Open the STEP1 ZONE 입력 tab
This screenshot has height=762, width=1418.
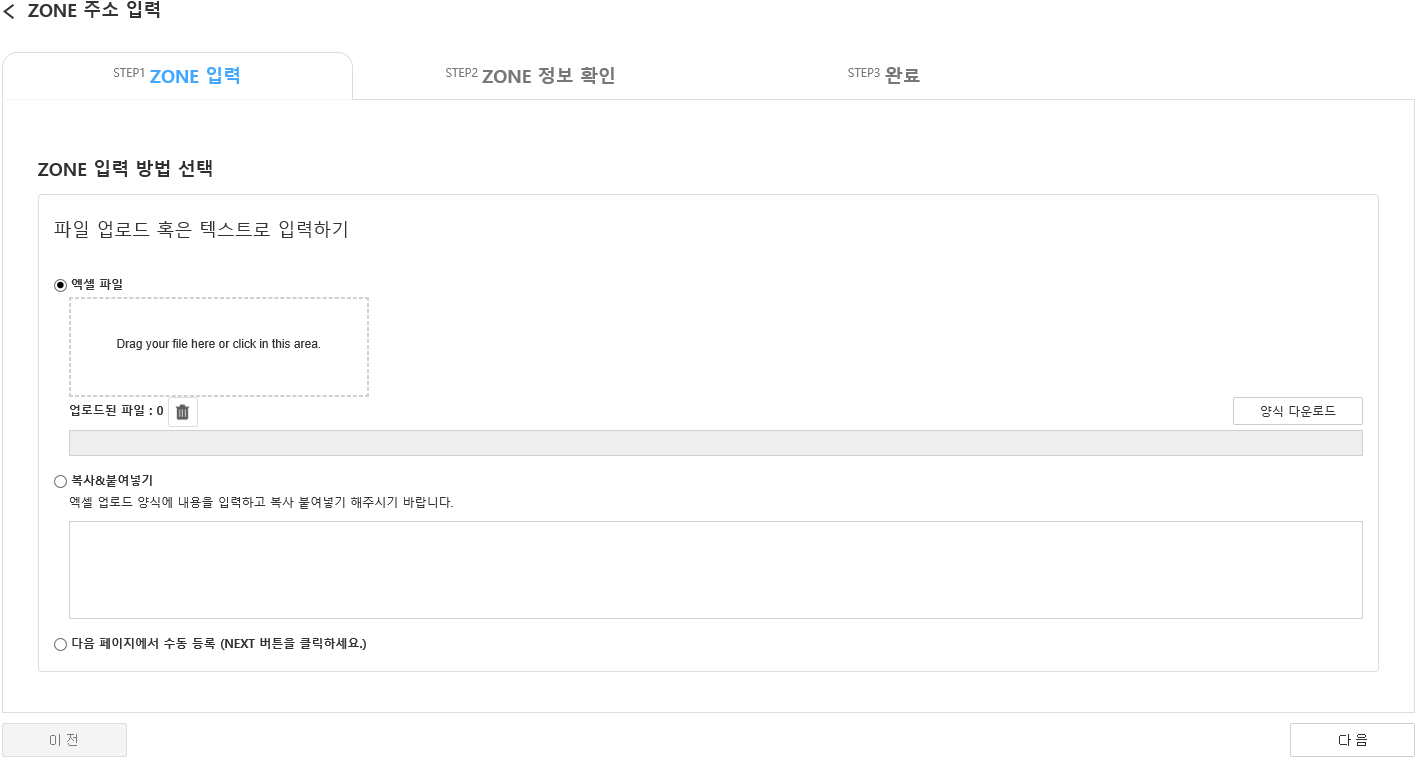tap(177, 76)
